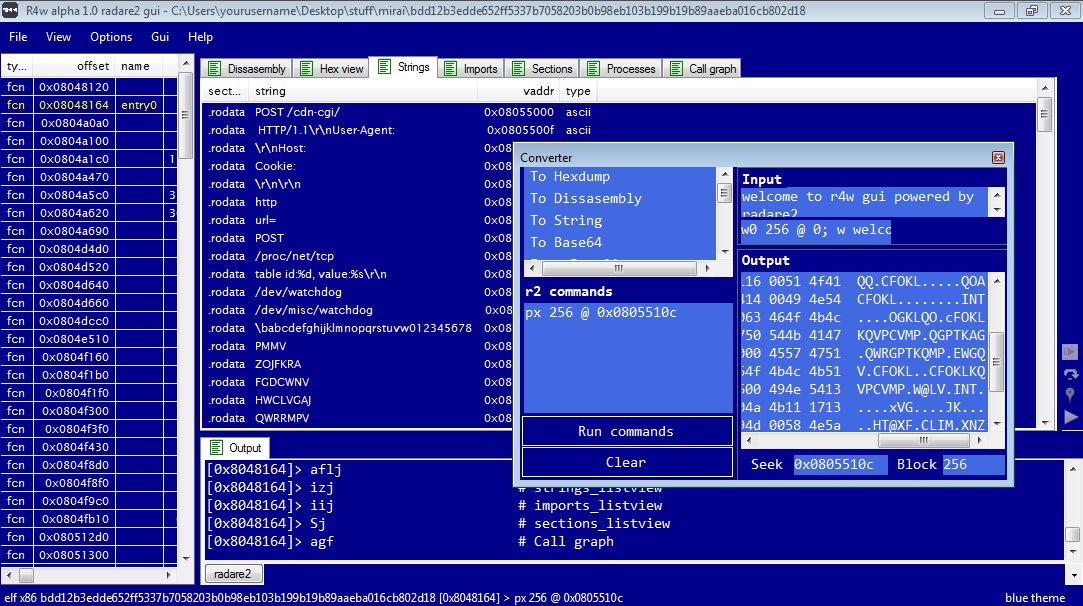Screen dimensions: 1083x606
Task: Switch to the Hex view tab
Action: point(330,68)
